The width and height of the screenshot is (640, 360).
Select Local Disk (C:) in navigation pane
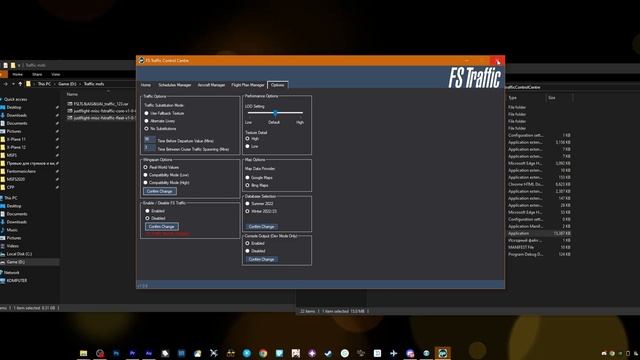[x=19, y=254]
